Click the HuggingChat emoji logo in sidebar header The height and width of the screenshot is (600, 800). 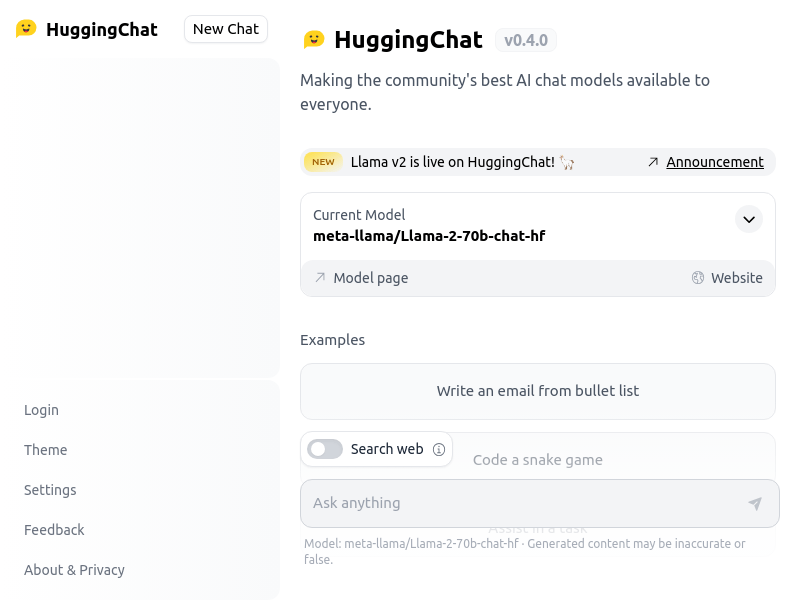click(25, 29)
